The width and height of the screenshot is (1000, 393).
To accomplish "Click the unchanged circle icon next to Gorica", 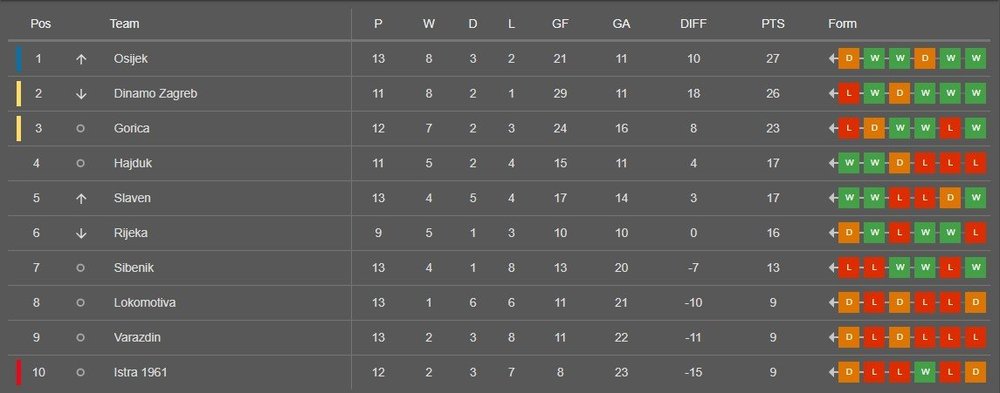I will tap(80, 128).
